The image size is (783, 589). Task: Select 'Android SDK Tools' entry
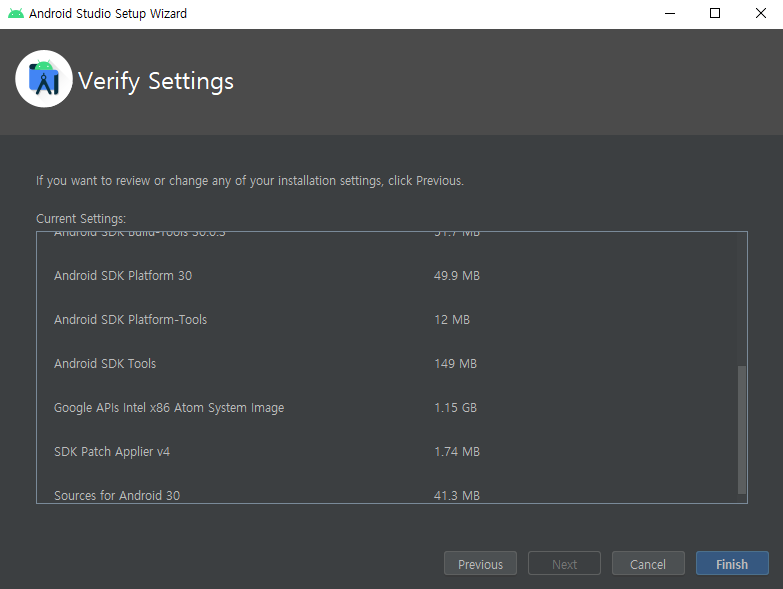105,363
